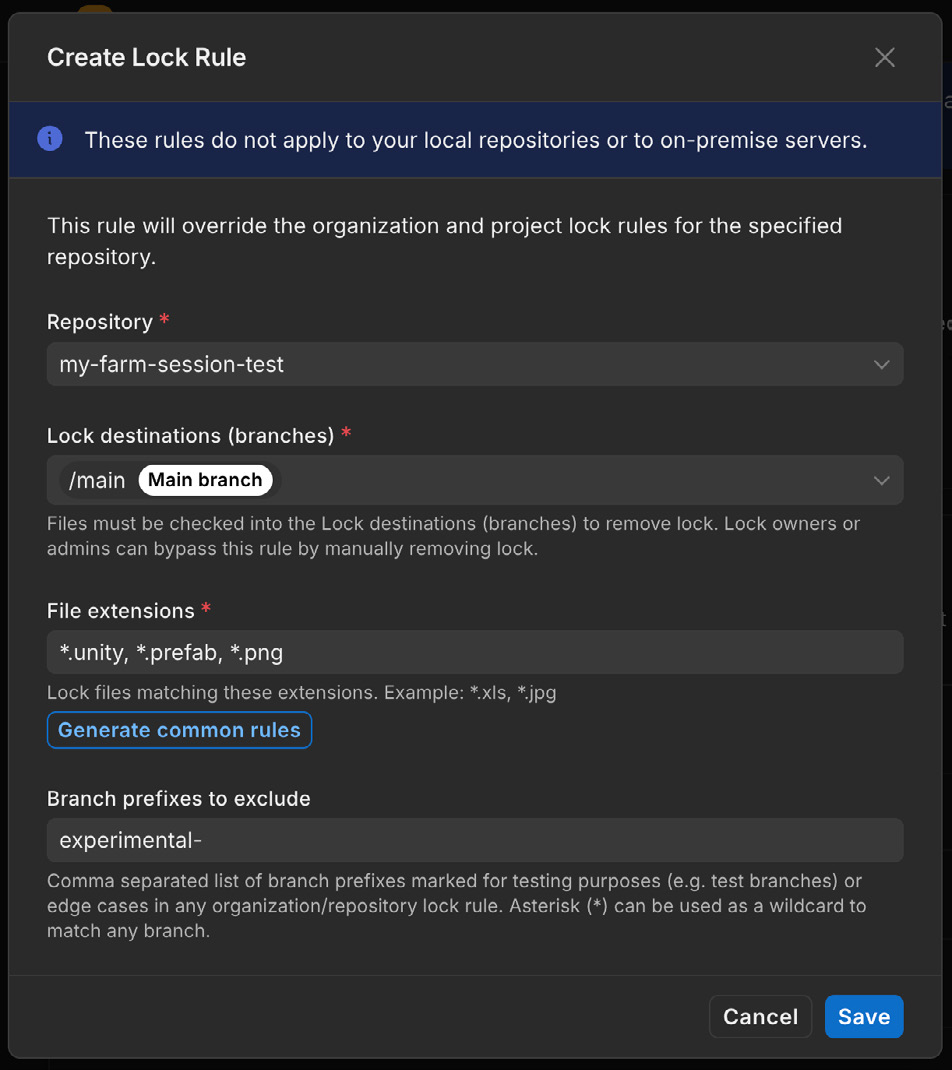Image resolution: width=952 pixels, height=1070 pixels.
Task: Expand the Lock destinations chevron arrow
Action: [x=882, y=480]
